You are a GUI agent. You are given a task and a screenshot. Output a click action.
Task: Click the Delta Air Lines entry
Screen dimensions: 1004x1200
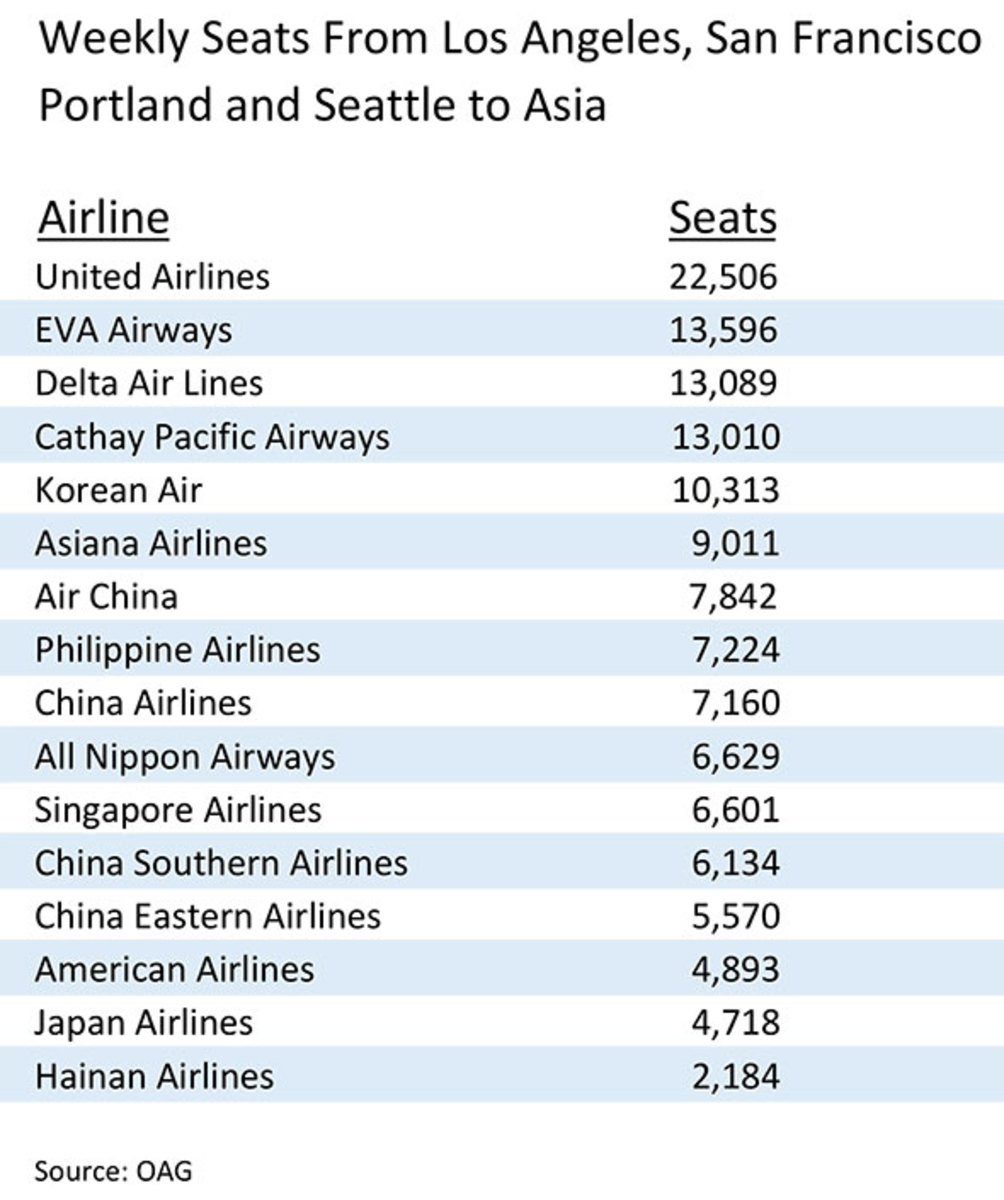point(149,383)
